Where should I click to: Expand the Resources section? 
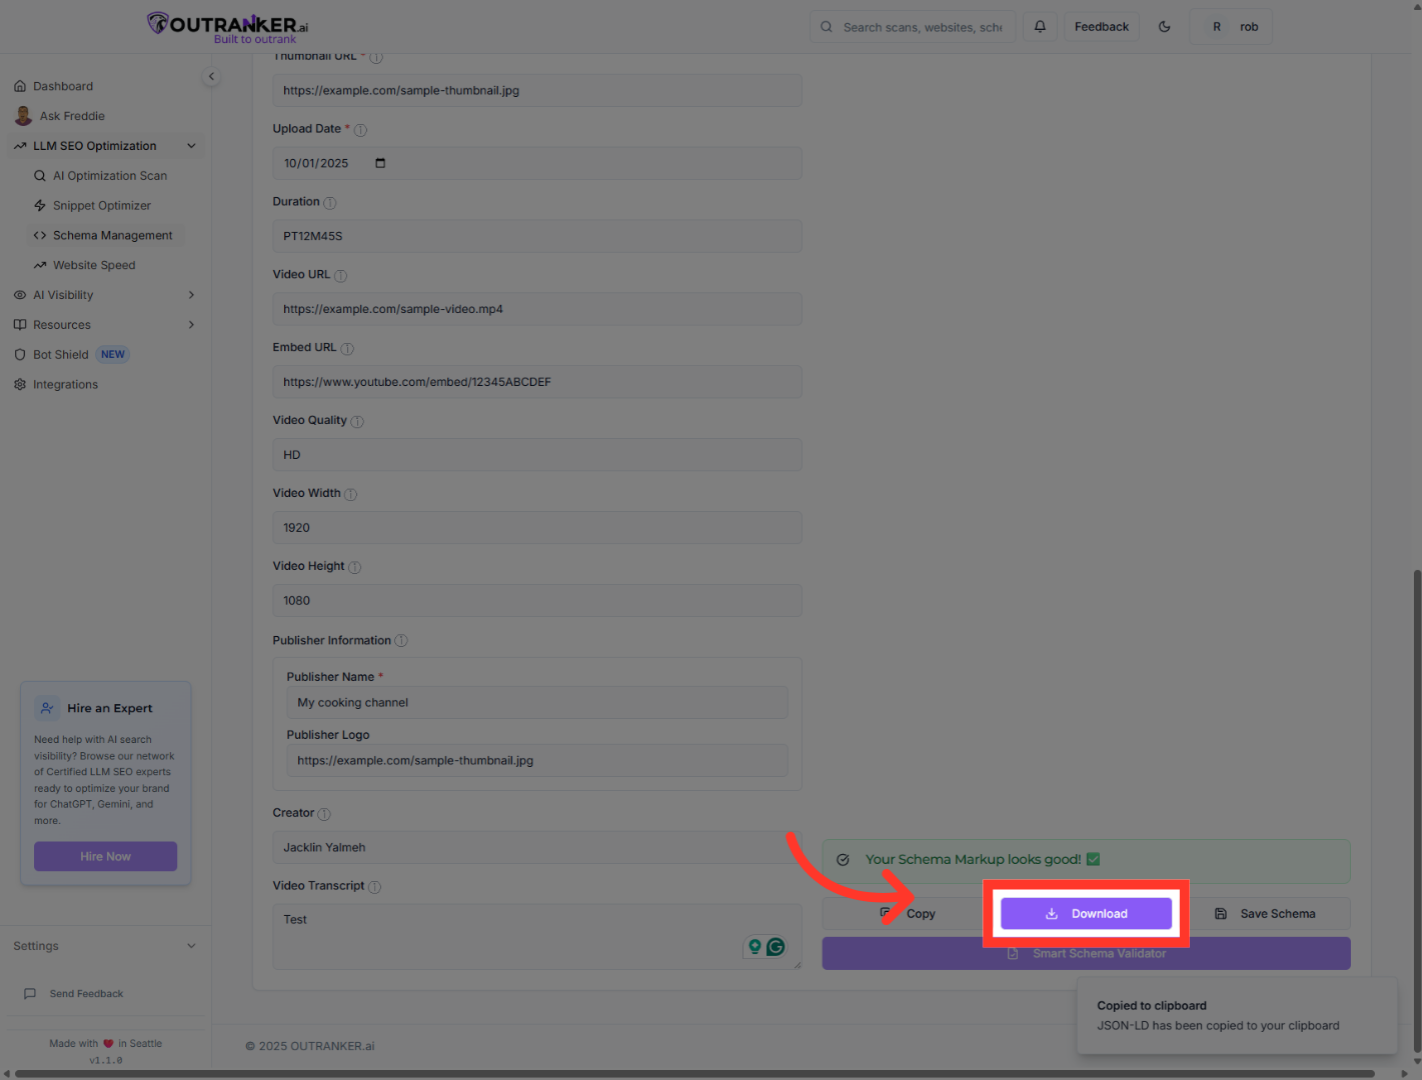[x=190, y=324]
